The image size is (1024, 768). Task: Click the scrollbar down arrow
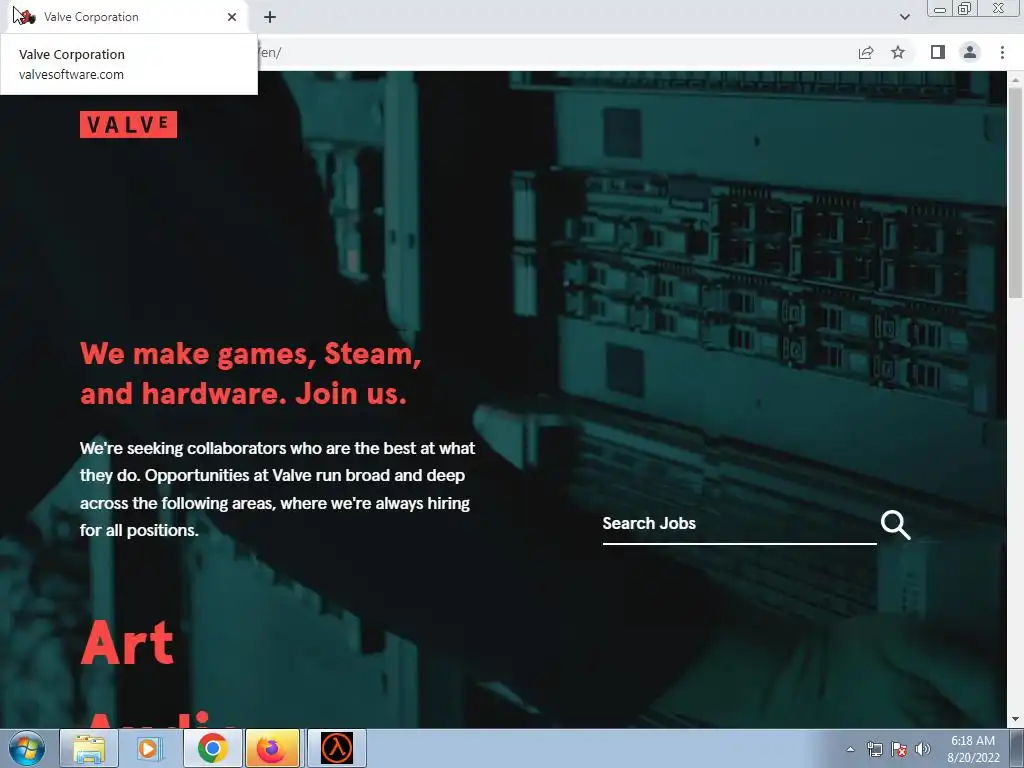1015,720
